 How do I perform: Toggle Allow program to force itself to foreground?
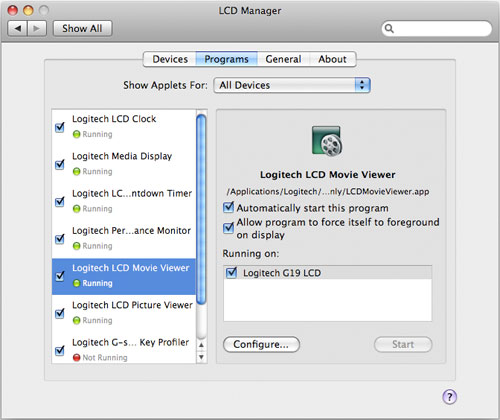[229, 228]
